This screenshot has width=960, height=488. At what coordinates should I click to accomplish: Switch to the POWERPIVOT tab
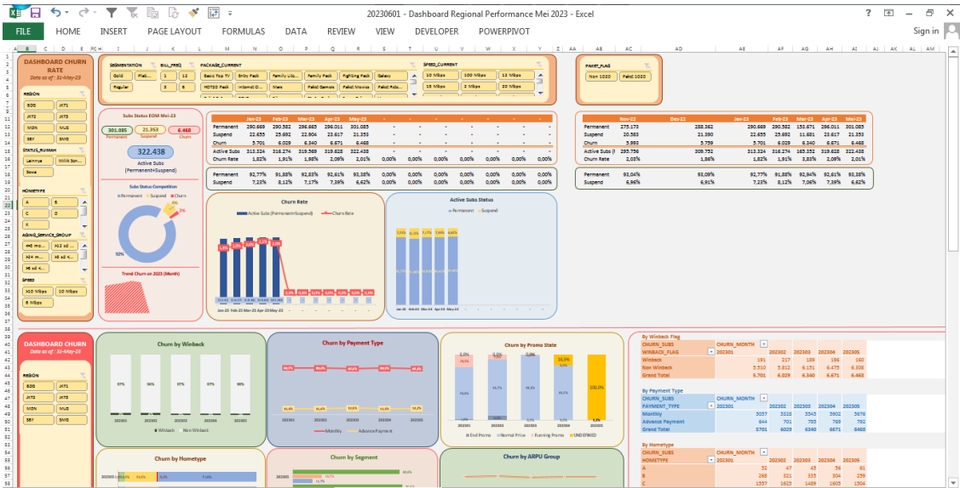[504, 31]
